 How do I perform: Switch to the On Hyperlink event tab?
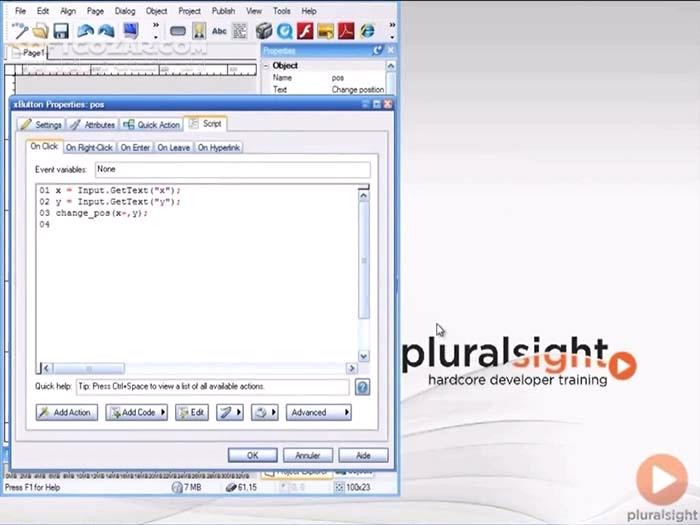(x=219, y=147)
